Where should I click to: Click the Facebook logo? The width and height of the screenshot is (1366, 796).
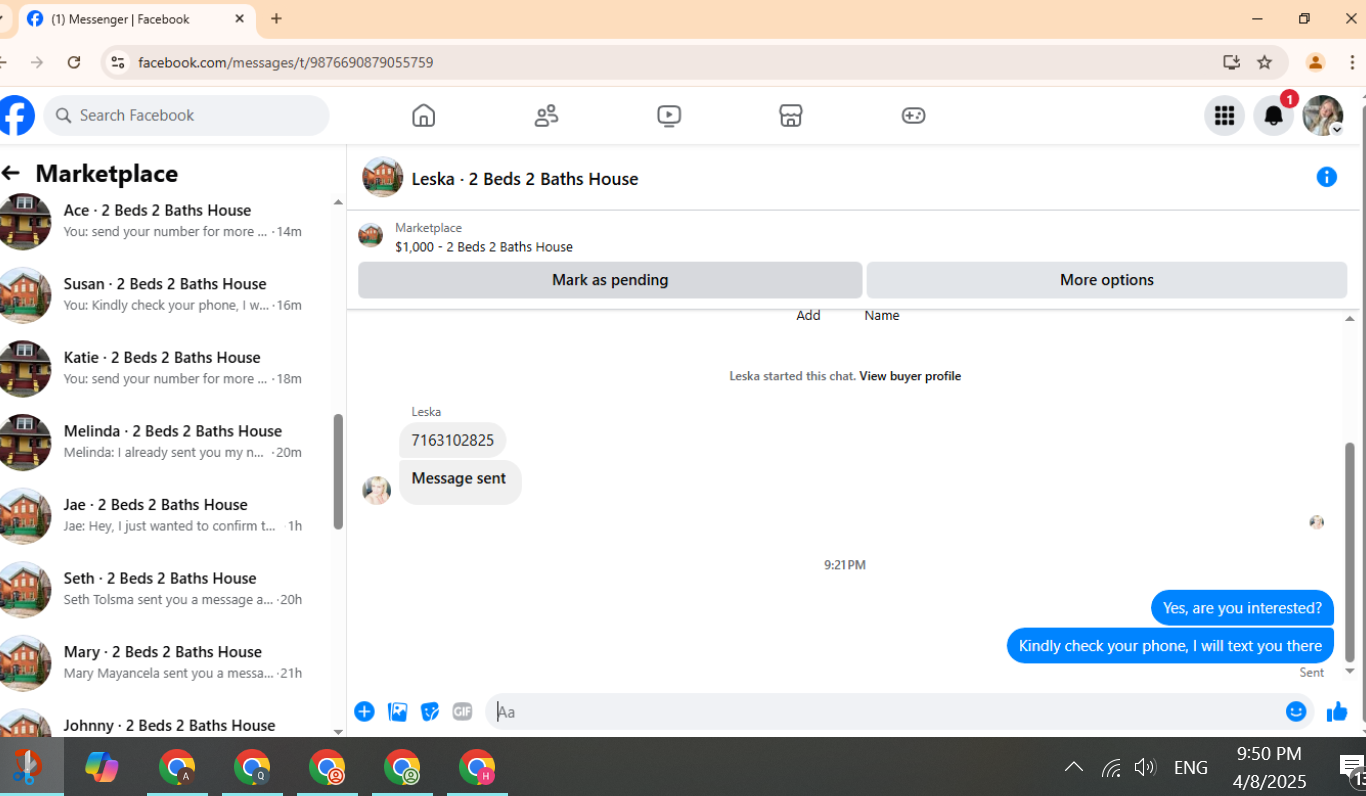tap(16, 116)
